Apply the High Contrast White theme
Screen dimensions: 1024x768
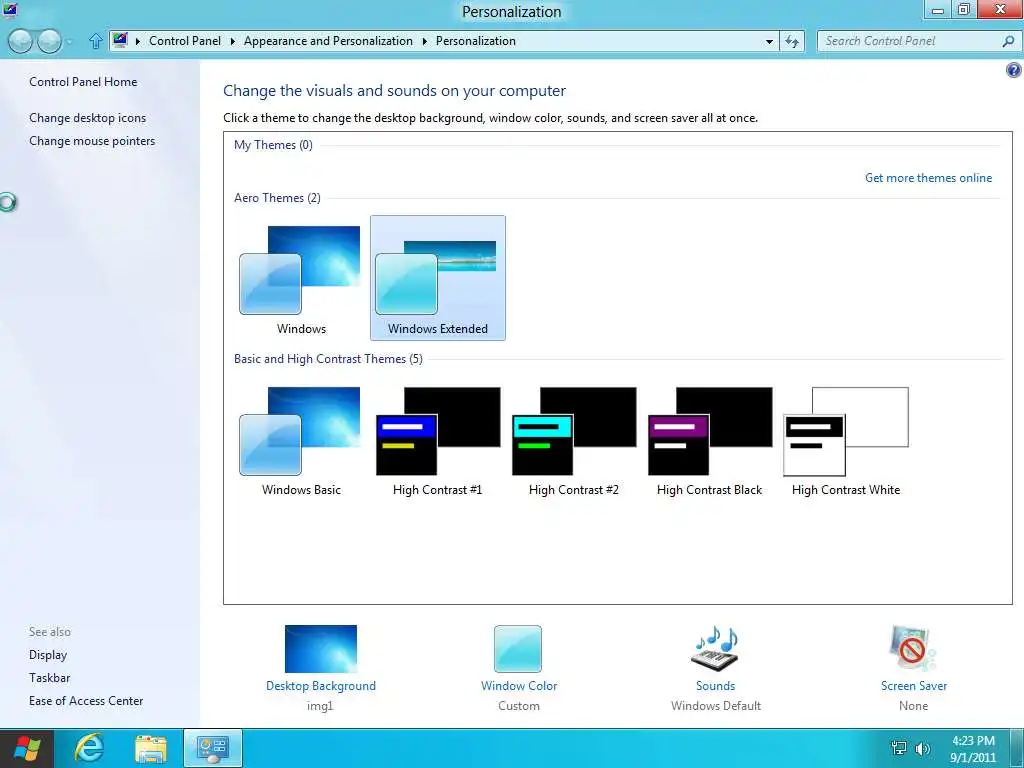coord(846,441)
